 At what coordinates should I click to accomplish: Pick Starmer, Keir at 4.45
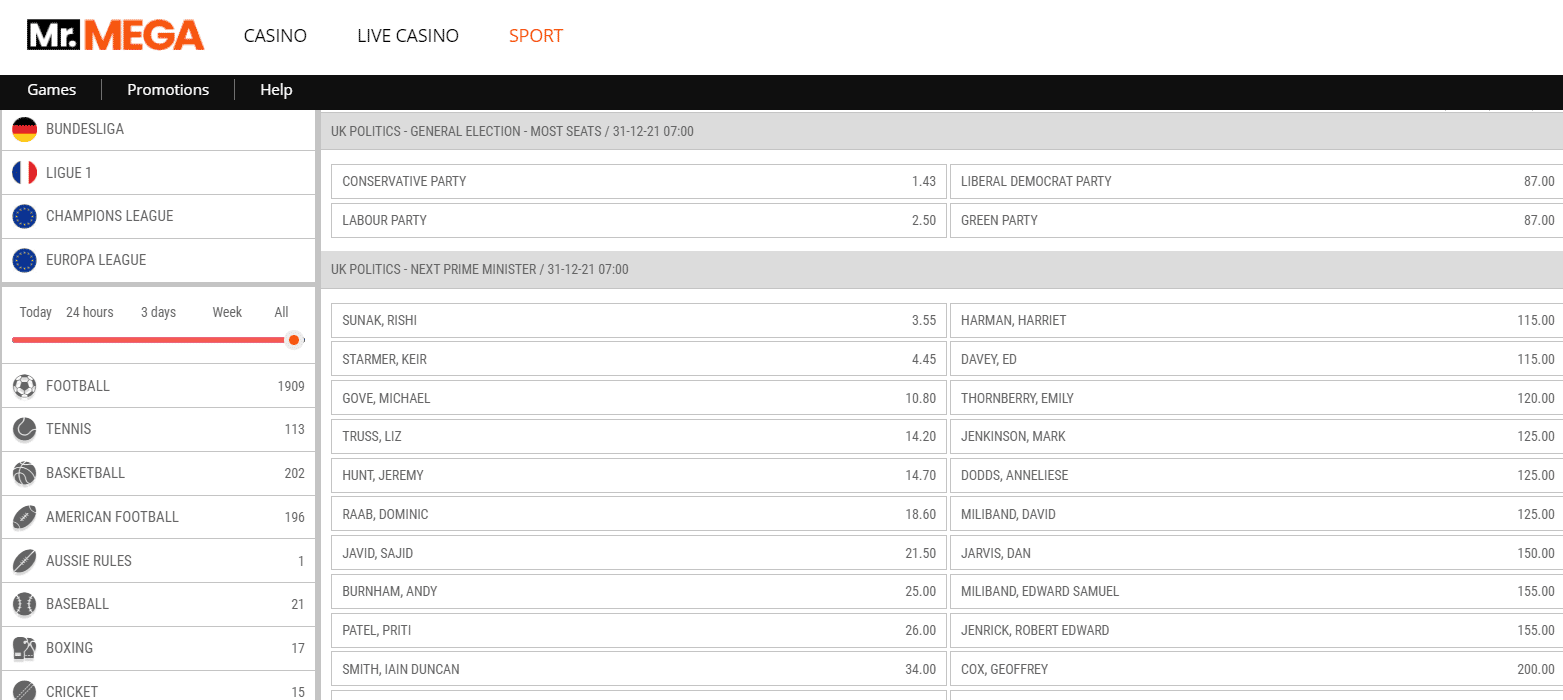[x=638, y=359]
